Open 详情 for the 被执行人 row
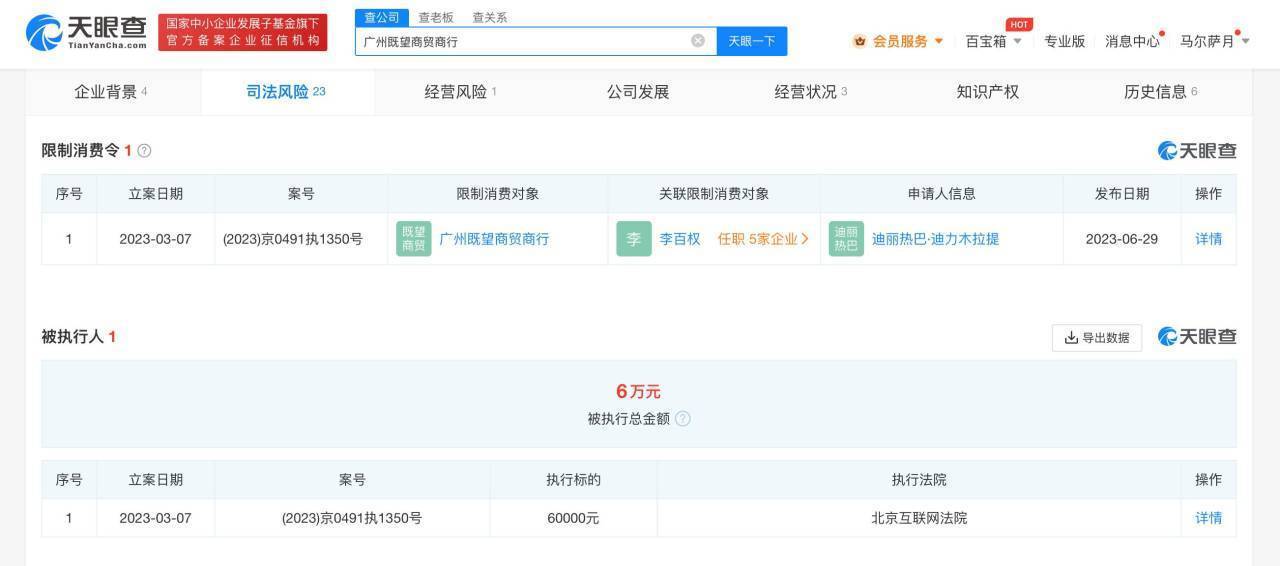The height and width of the screenshot is (566, 1280). [1208, 518]
